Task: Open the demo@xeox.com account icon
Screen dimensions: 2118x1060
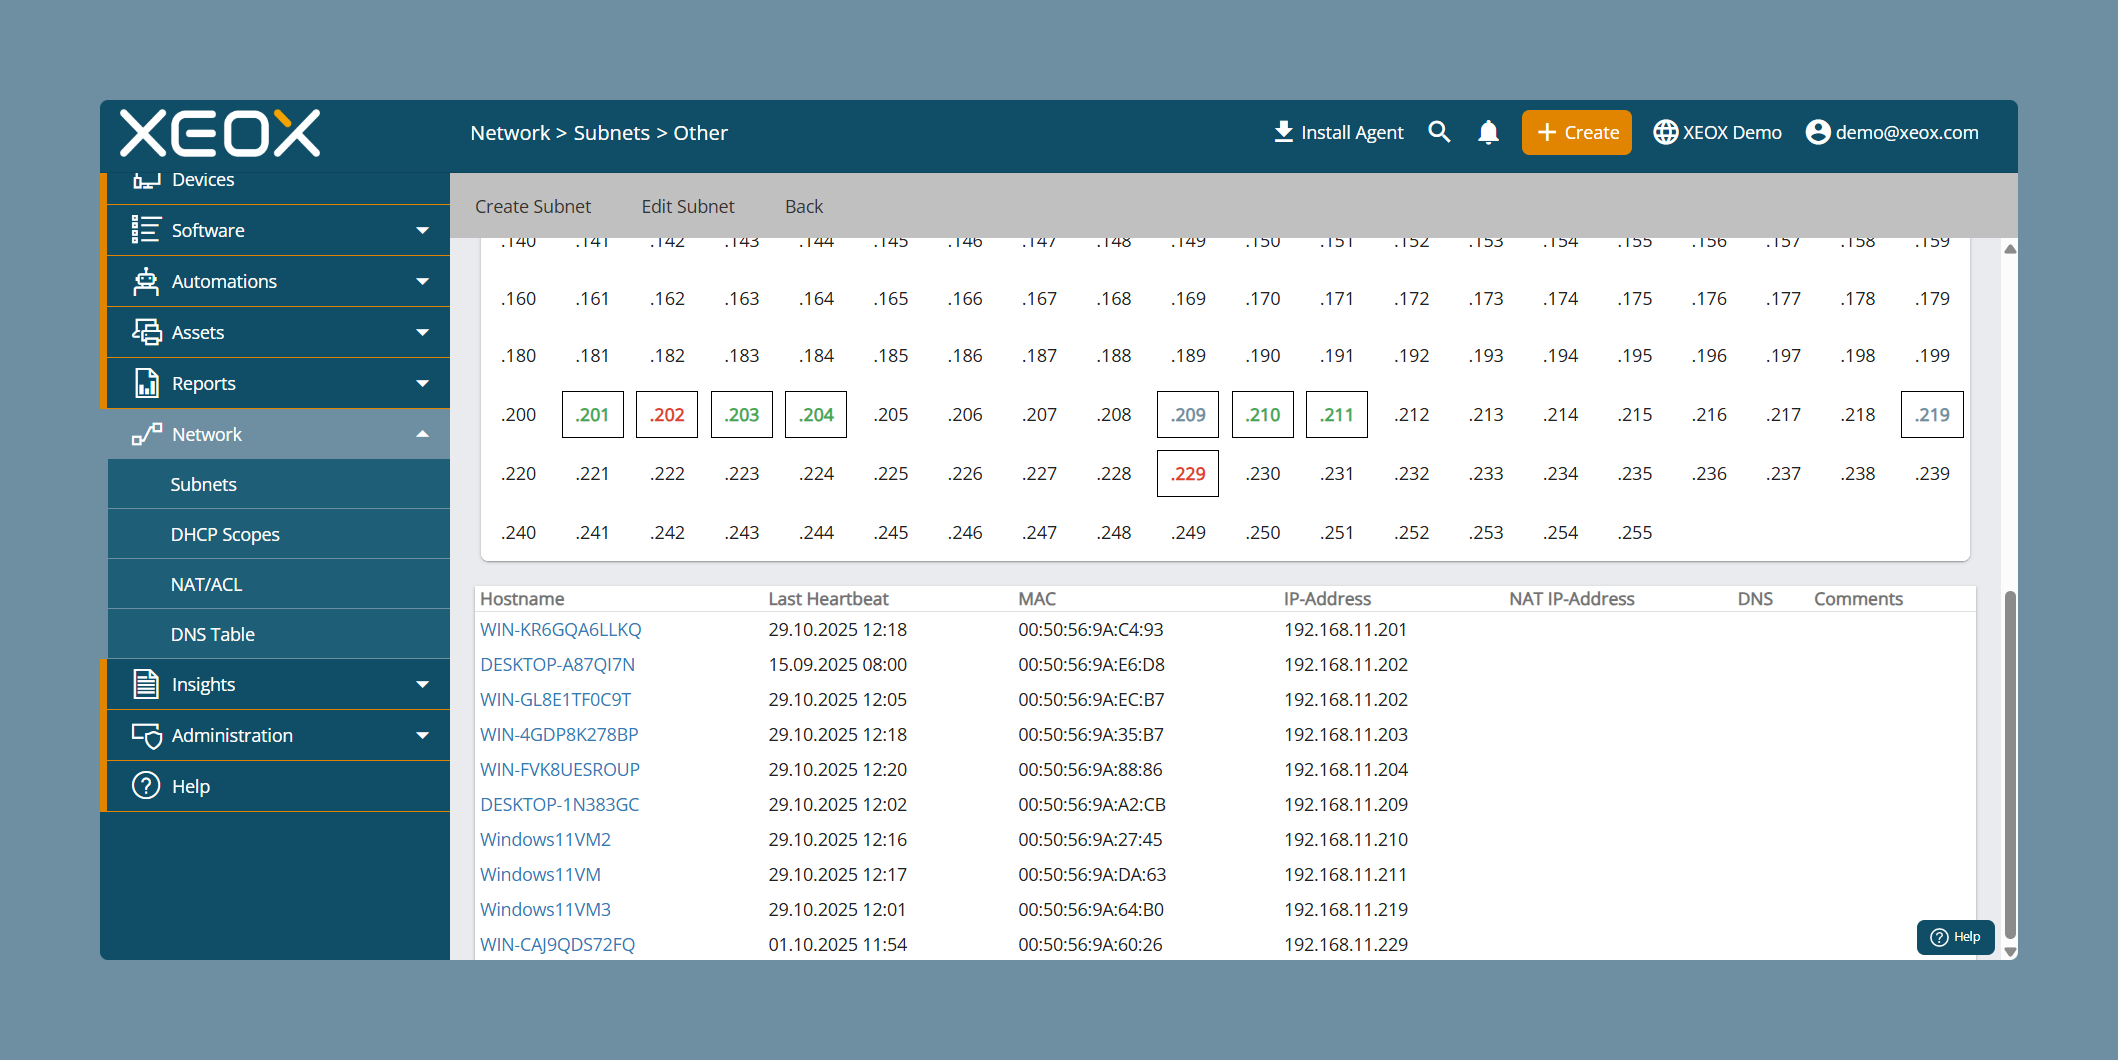Action: [1818, 132]
